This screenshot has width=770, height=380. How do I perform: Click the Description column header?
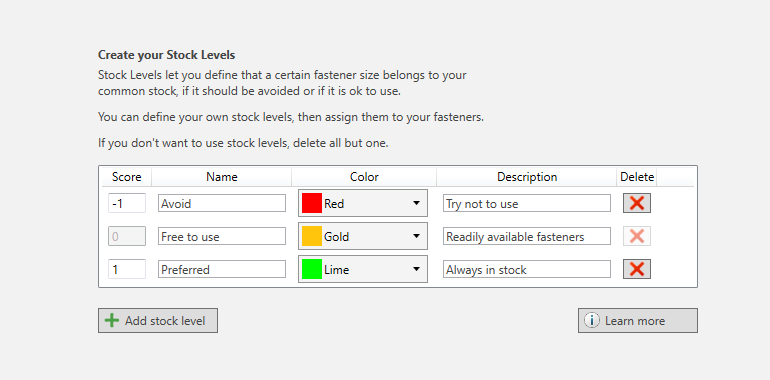527,177
